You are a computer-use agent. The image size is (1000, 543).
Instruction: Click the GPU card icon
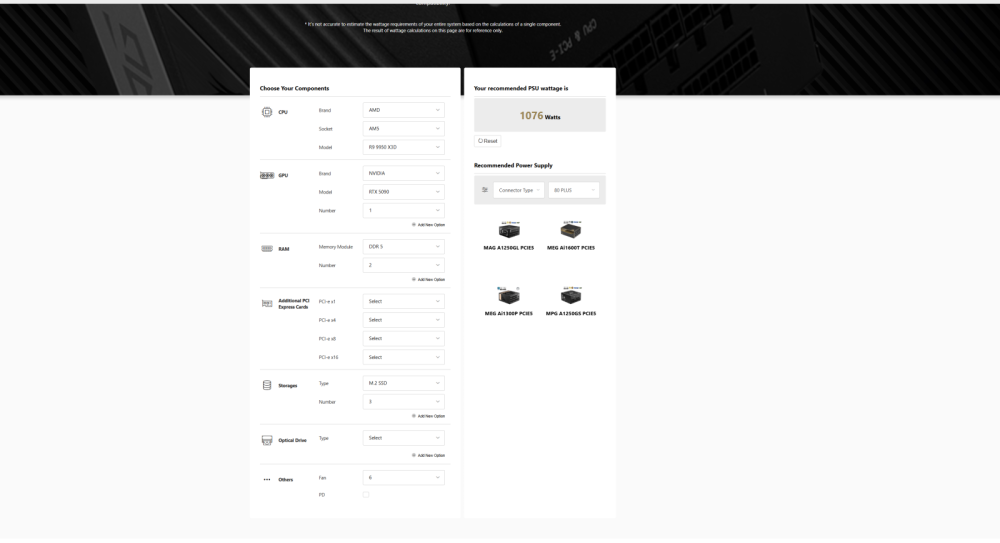(x=267, y=175)
